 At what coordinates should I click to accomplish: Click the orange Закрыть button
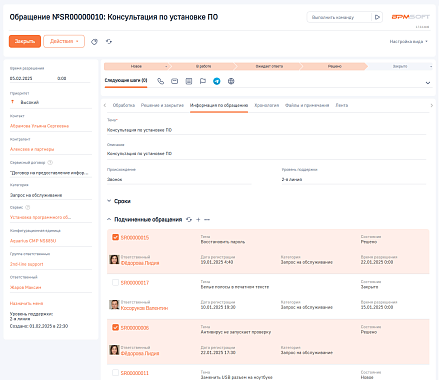pos(25,41)
